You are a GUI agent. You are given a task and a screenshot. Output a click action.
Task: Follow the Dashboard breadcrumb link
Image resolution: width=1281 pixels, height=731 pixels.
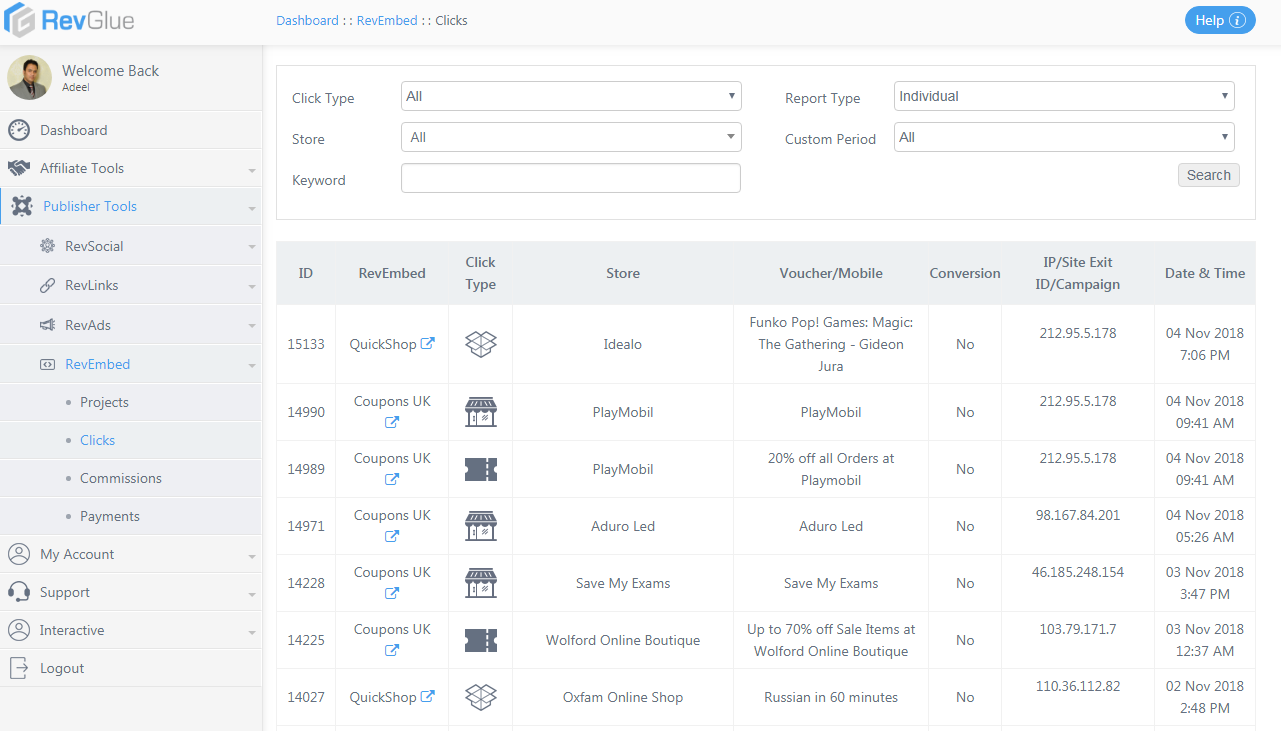pyautogui.click(x=307, y=20)
